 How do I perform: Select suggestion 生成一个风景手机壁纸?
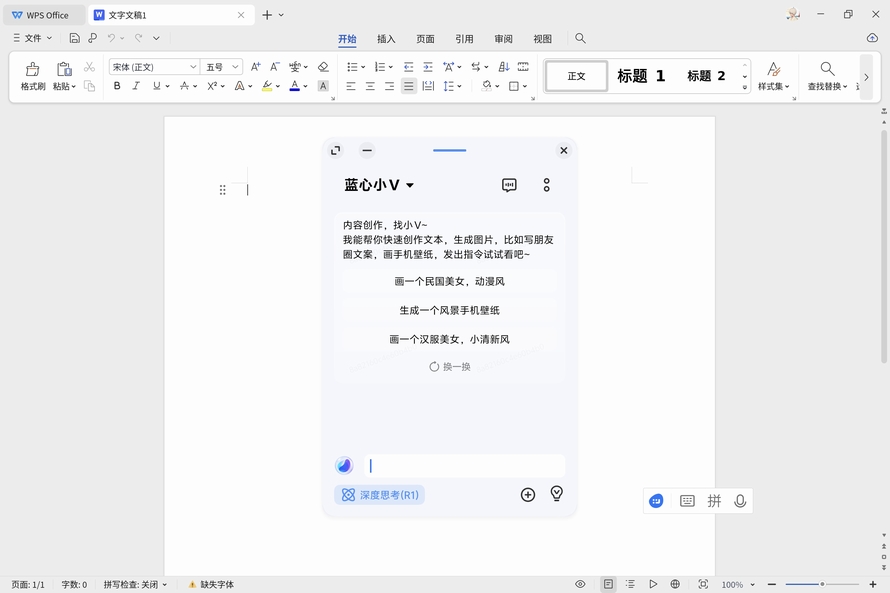click(450, 310)
